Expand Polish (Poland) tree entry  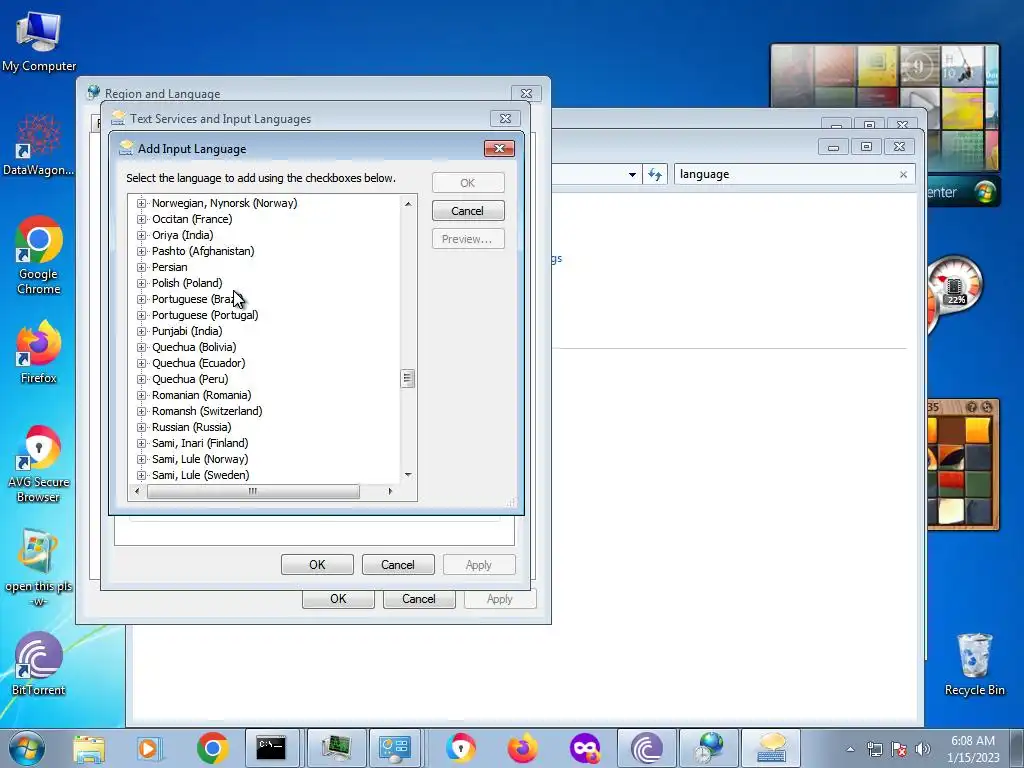(141, 283)
